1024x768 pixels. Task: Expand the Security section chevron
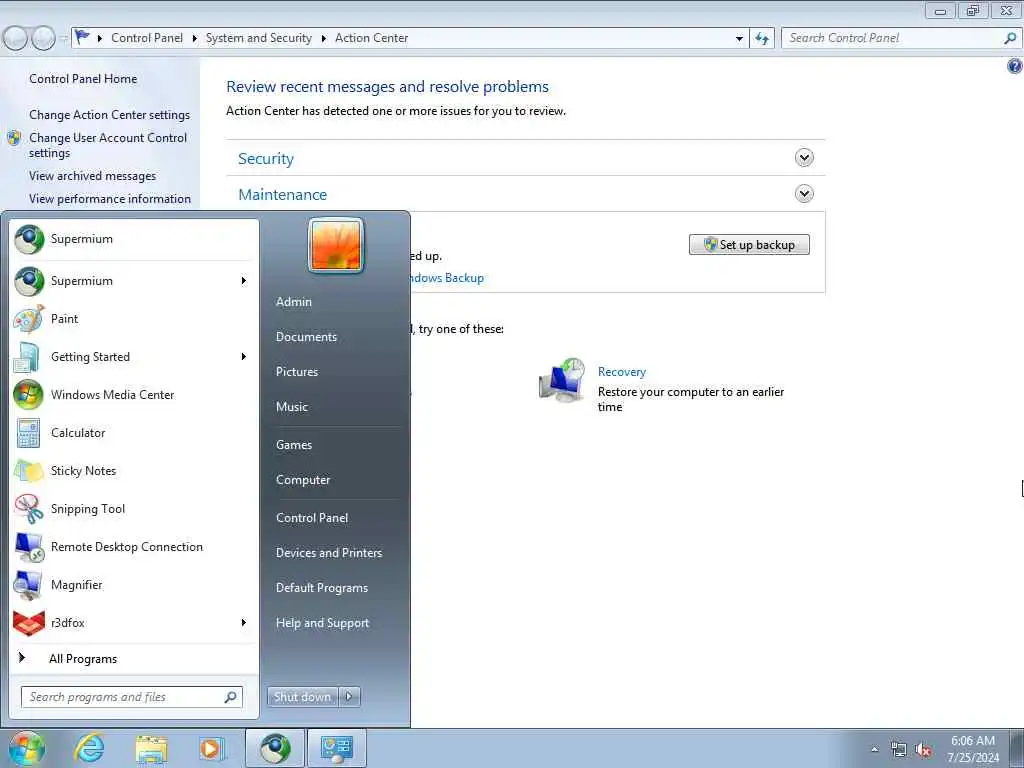click(x=804, y=157)
